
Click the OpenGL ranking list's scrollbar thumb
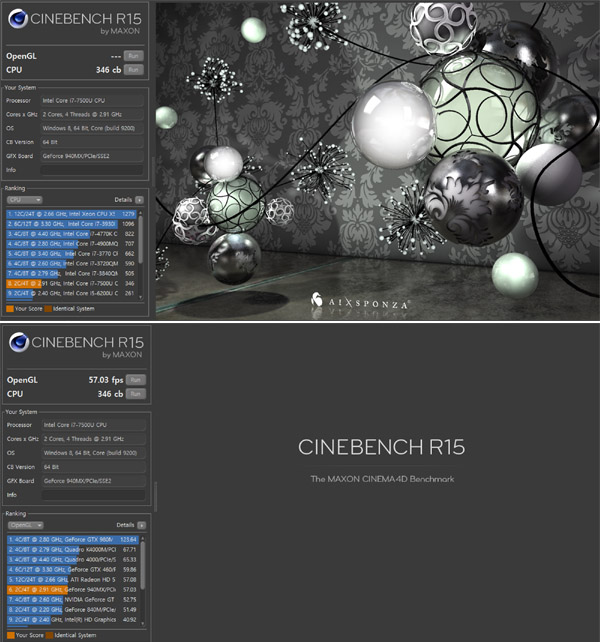pos(143,566)
